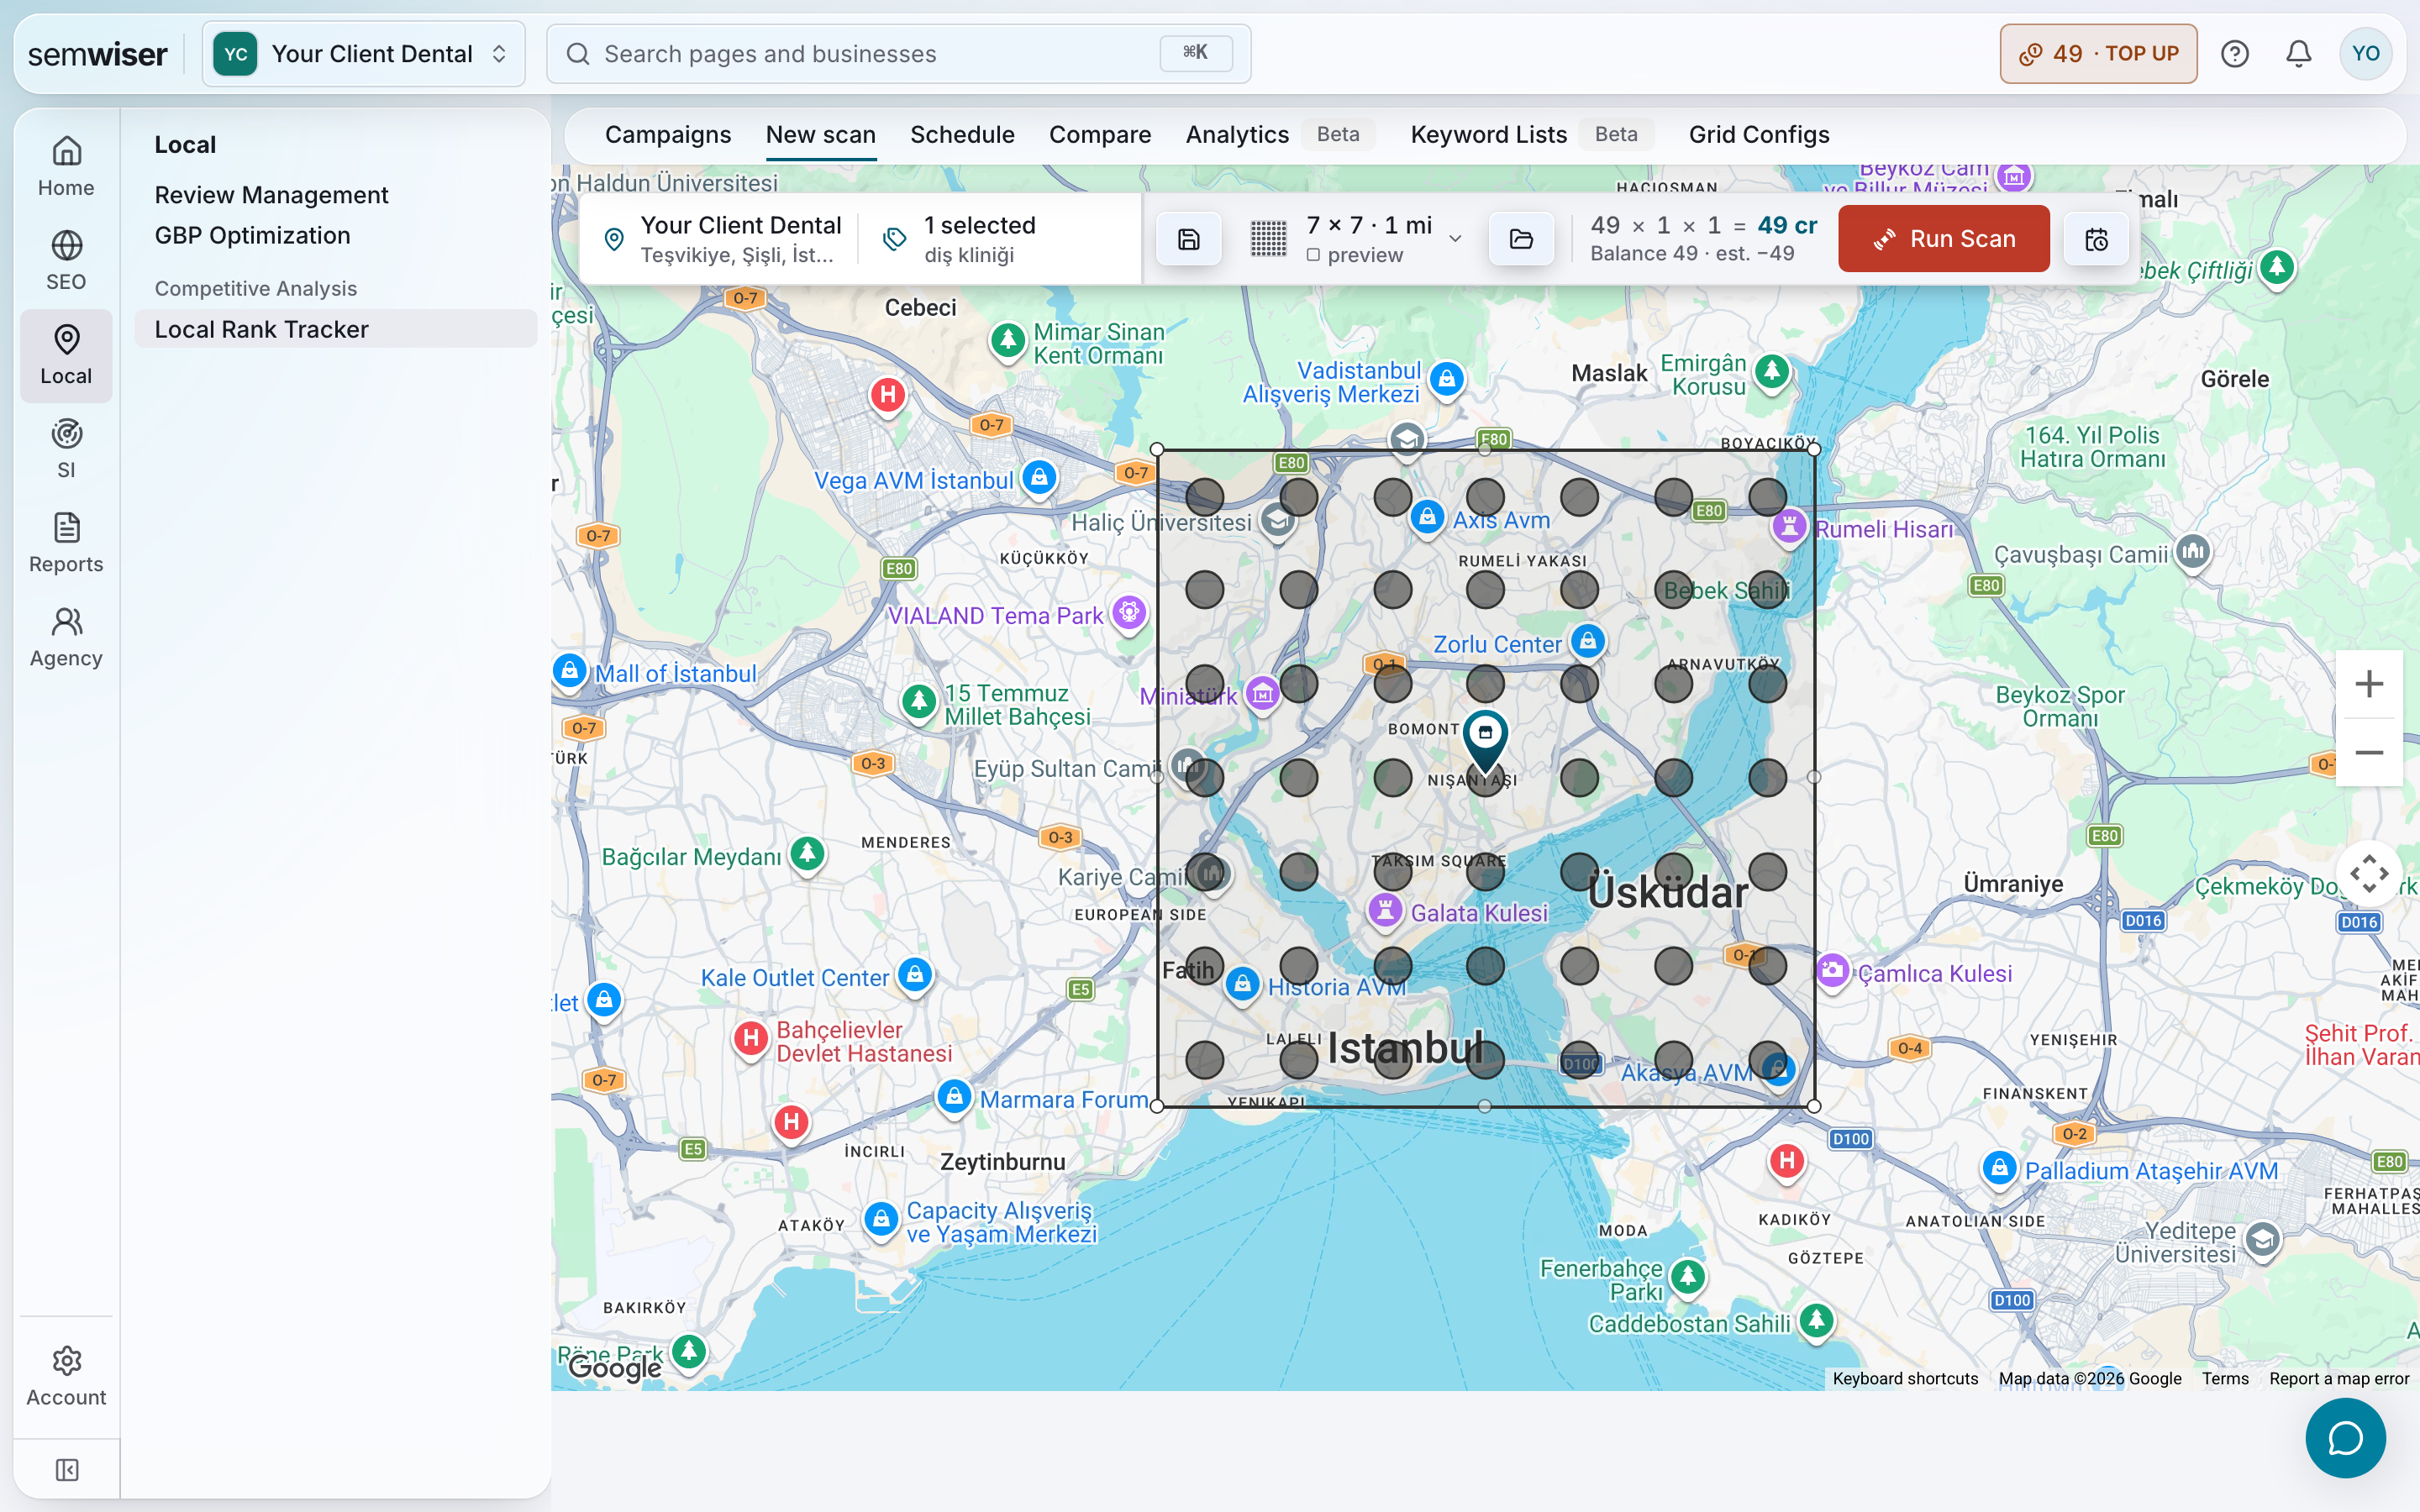This screenshot has width=2420, height=1512.
Task: Open the SI sidebar section
Action: click(x=66, y=449)
